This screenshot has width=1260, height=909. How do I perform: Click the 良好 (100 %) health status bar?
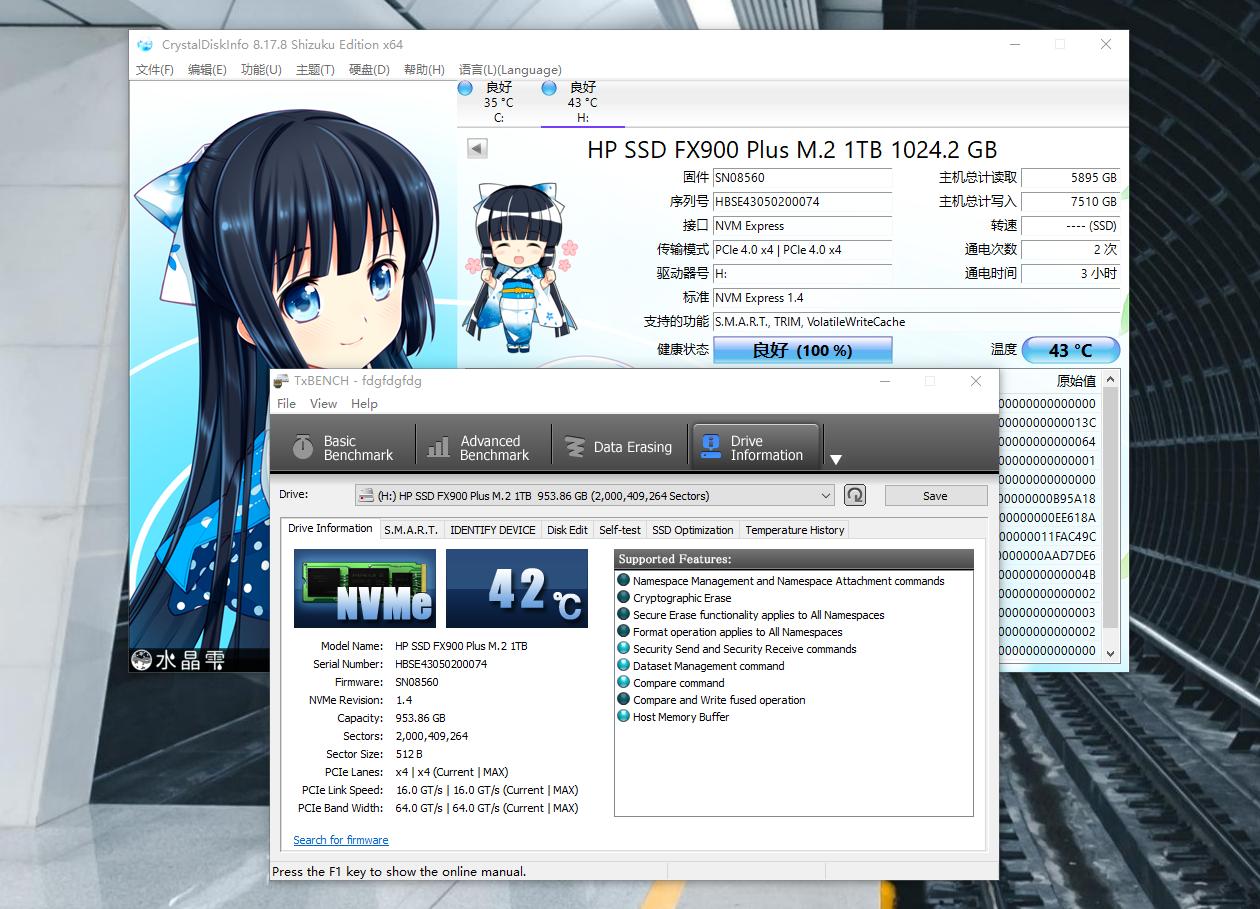pyautogui.click(x=802, y=350)
